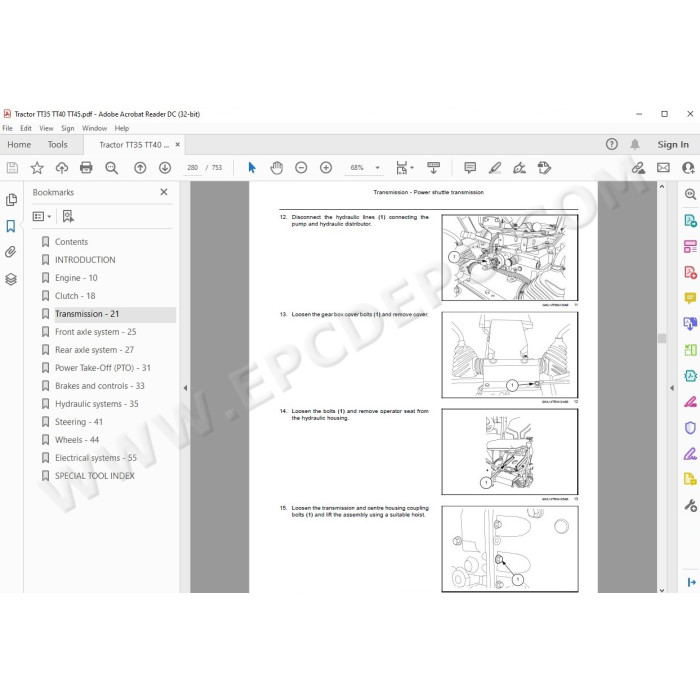Viewport: 700px width, 700px height.
Task: Open help question mark icon
Action: click(612, 144)
